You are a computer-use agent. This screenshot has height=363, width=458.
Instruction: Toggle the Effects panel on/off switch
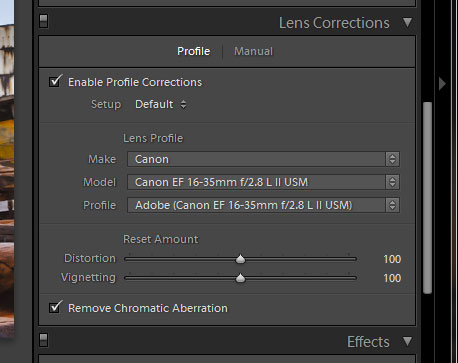[x=43, y=340]
